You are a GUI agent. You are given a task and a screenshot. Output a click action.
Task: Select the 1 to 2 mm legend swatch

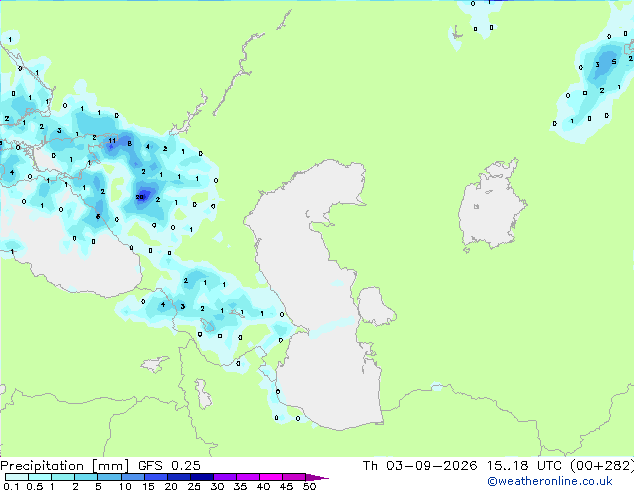pyautogui.click(x=63, y=477)
